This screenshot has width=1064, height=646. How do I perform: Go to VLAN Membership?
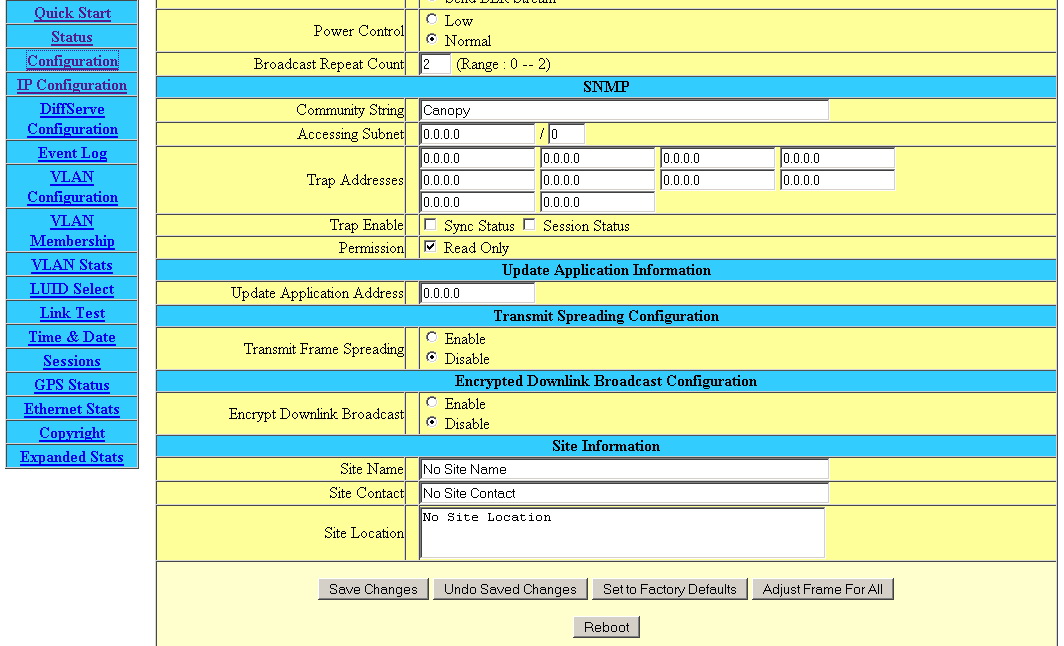pos(72,231)
